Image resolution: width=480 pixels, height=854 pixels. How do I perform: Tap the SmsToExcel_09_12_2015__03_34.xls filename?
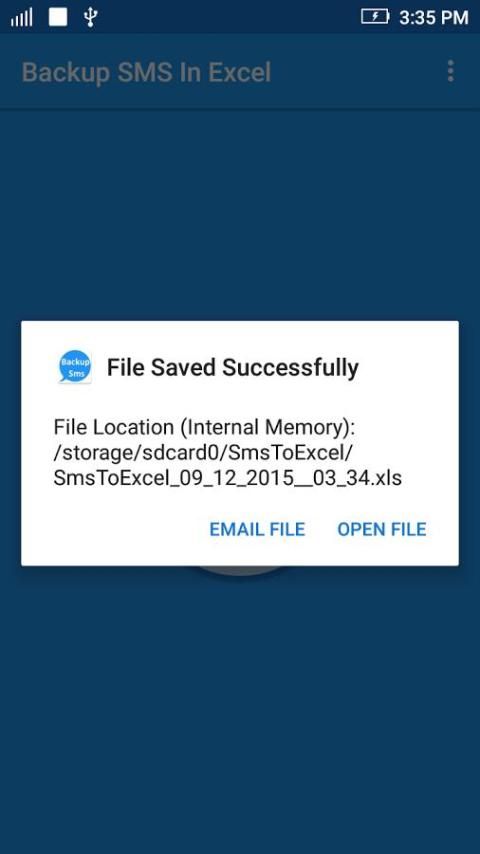[x=228, y=478]
